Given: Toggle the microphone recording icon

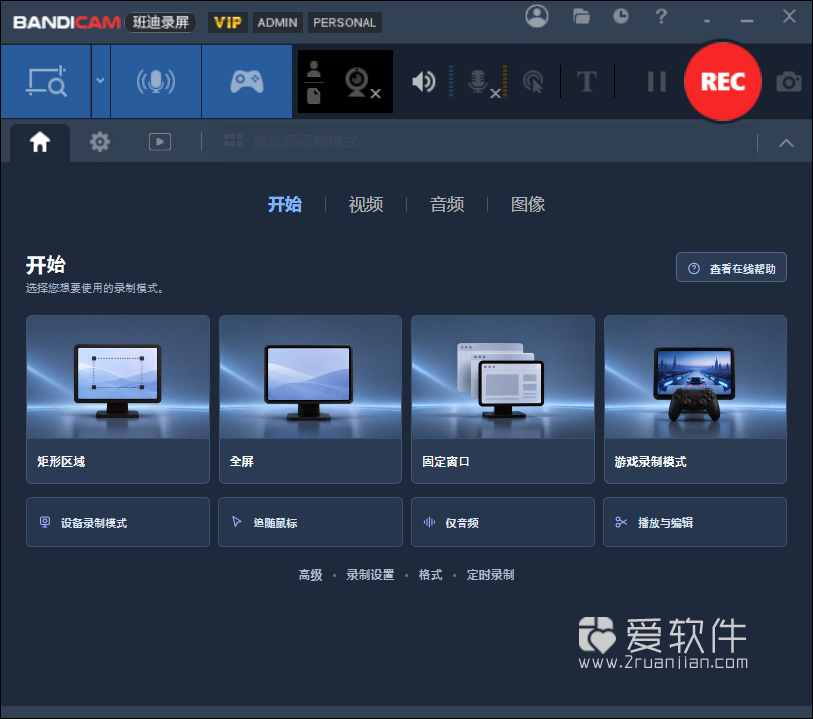Looking at the screenshot, I should 483,83.
